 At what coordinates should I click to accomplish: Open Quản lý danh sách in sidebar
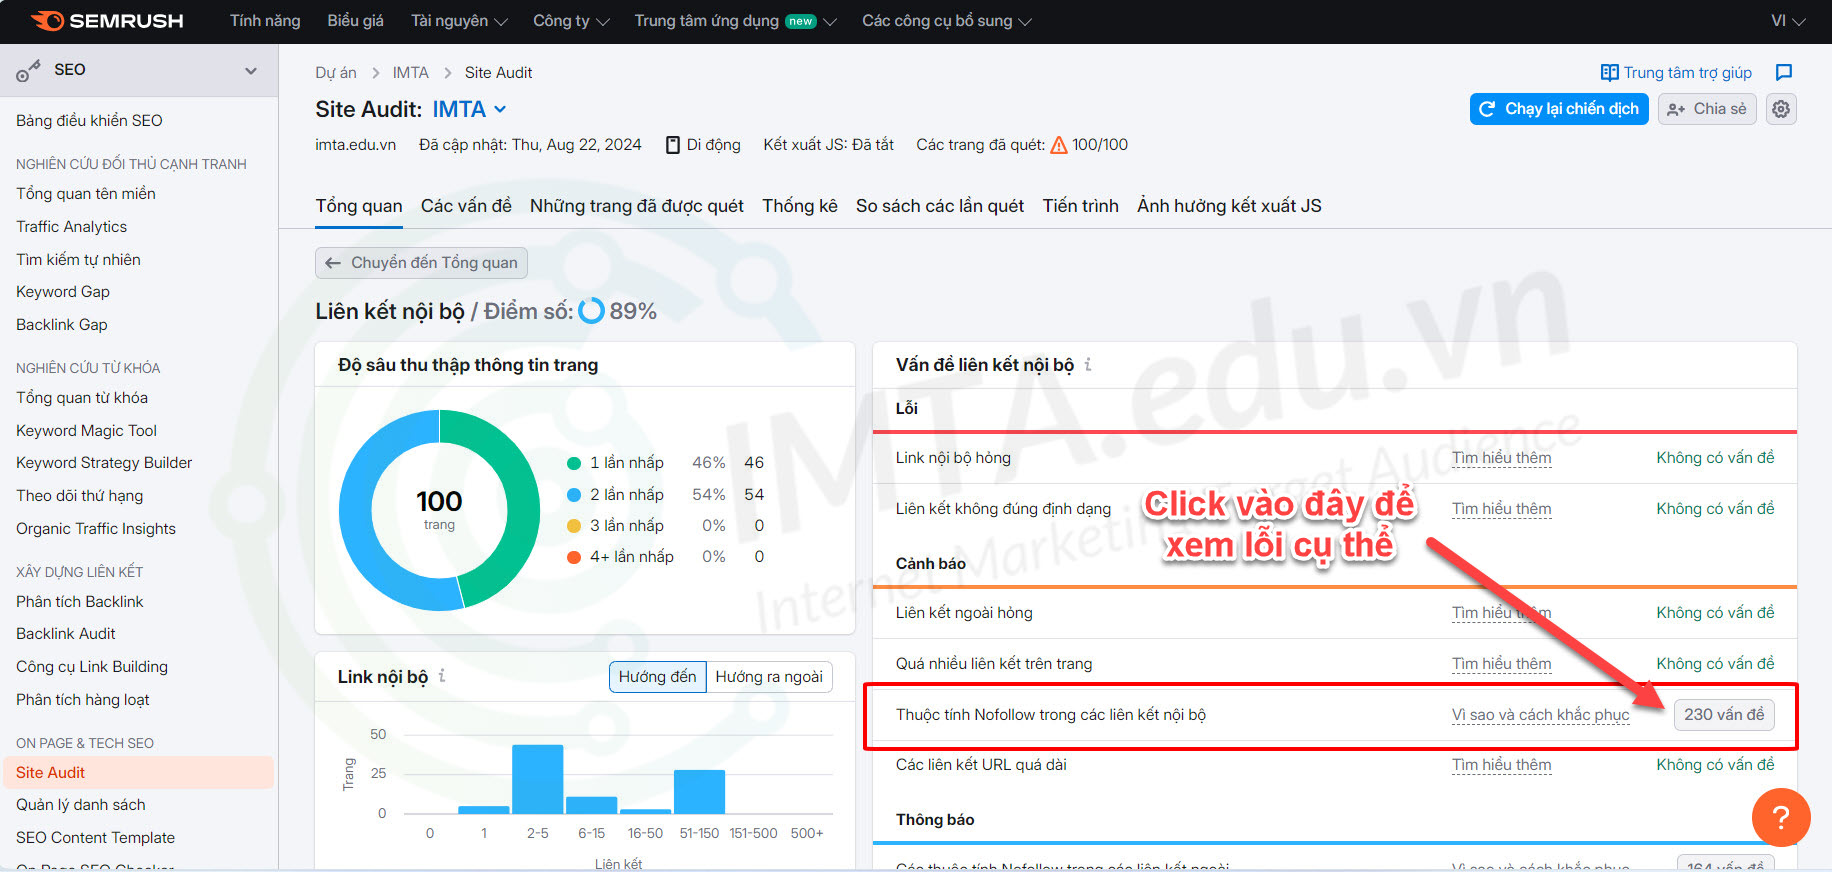tap(81, 805)
